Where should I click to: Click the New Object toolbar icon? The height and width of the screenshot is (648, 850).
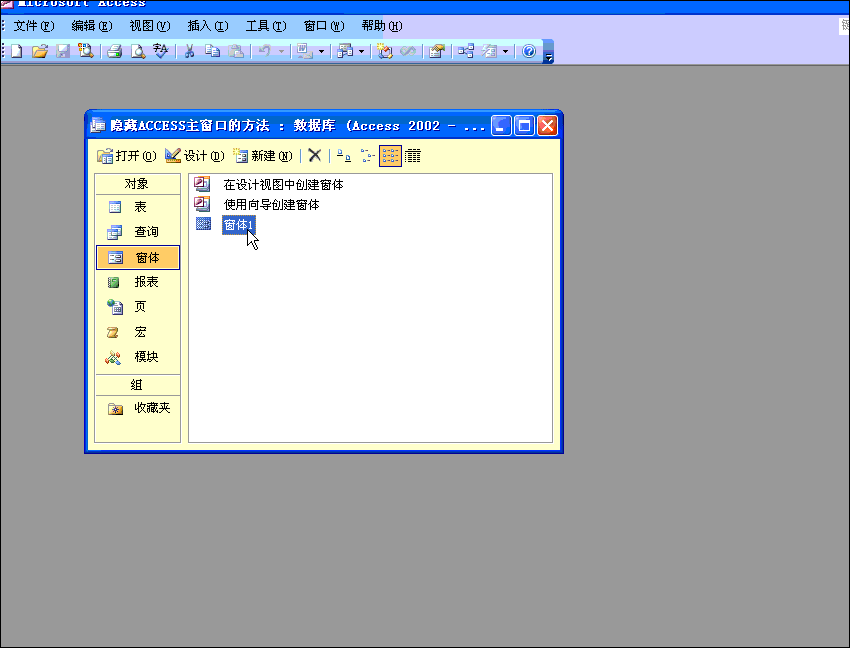point(490,52)
